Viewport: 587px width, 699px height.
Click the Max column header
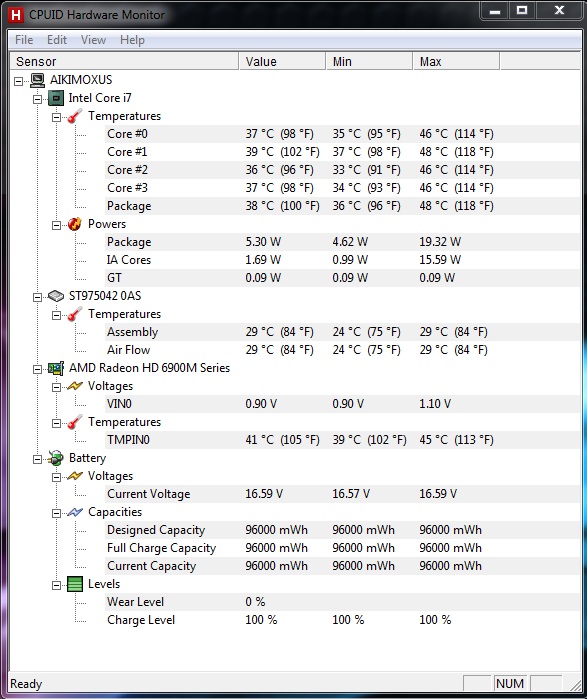tap(456, 62)
